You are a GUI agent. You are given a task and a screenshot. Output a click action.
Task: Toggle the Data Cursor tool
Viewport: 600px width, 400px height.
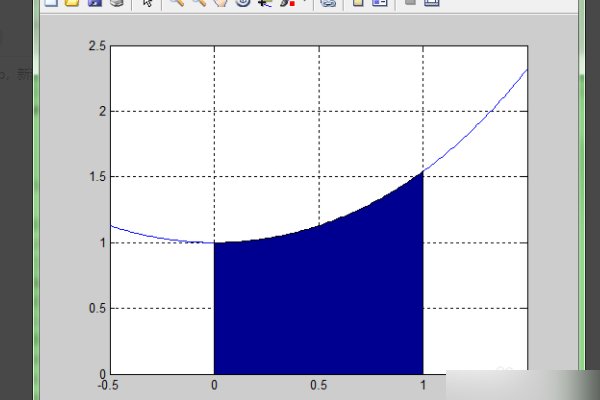click(x=263, y=3)
